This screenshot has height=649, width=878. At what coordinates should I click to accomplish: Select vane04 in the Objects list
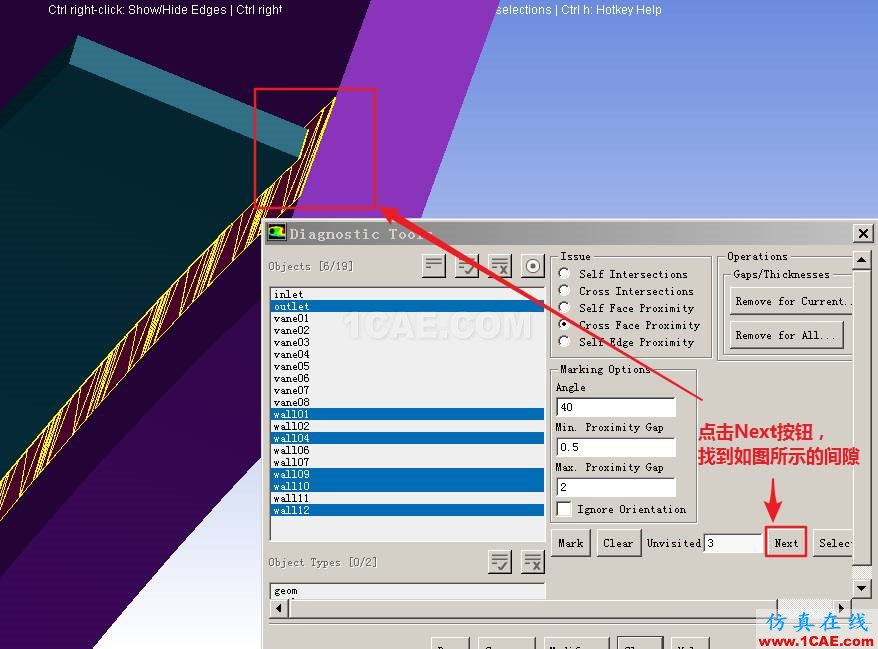click(407, 354)
